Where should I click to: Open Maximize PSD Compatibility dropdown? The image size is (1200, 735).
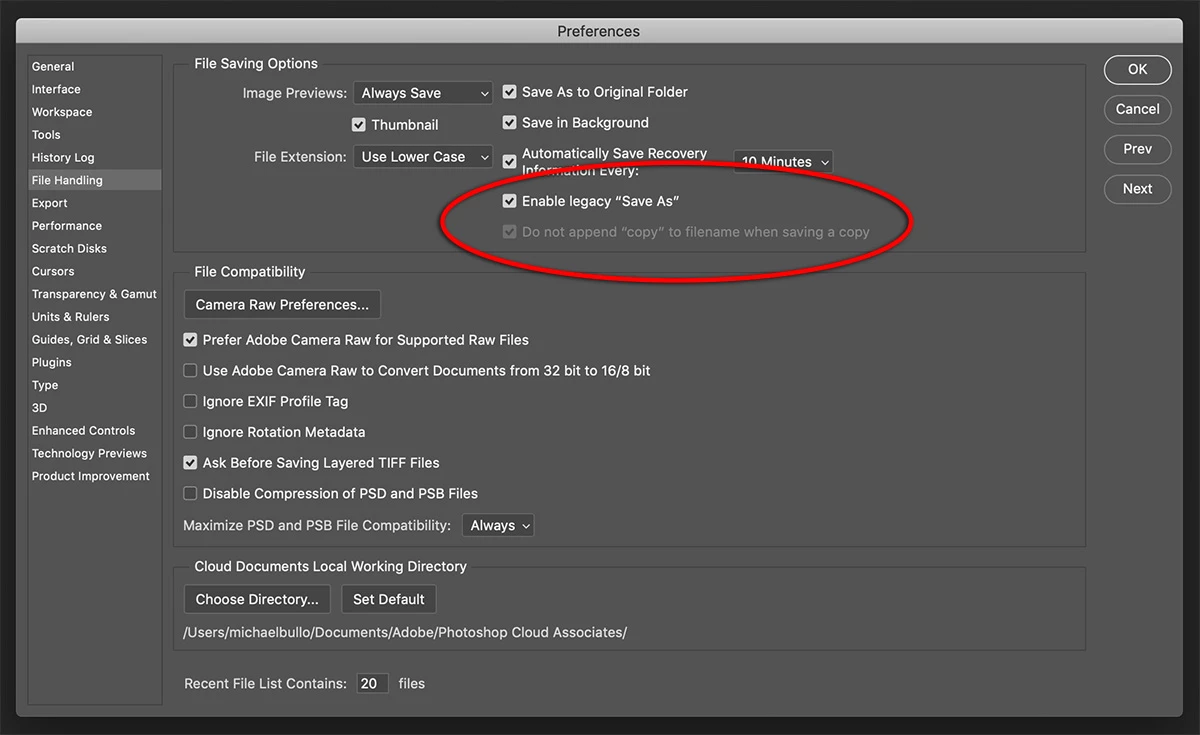pos(498,525)
